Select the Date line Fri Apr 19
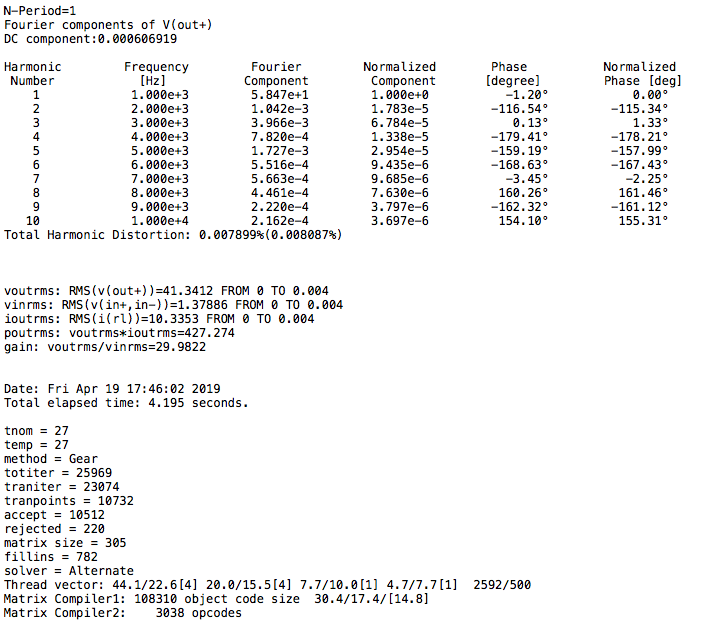The width and height of the screenshot is (703, 636). (112, 389)
